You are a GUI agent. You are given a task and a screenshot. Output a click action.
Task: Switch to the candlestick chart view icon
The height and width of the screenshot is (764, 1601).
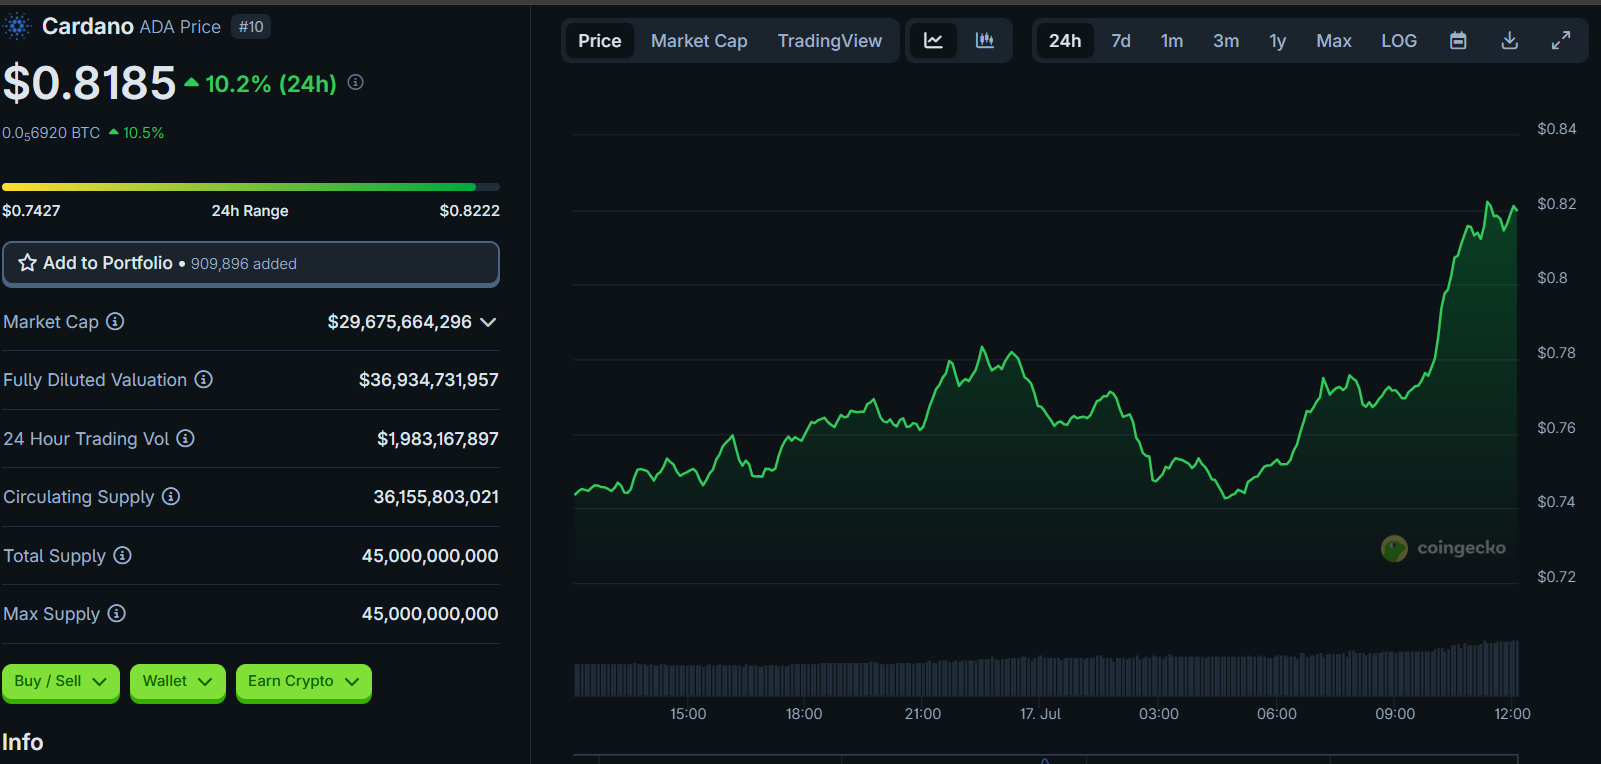pos(985,41)
